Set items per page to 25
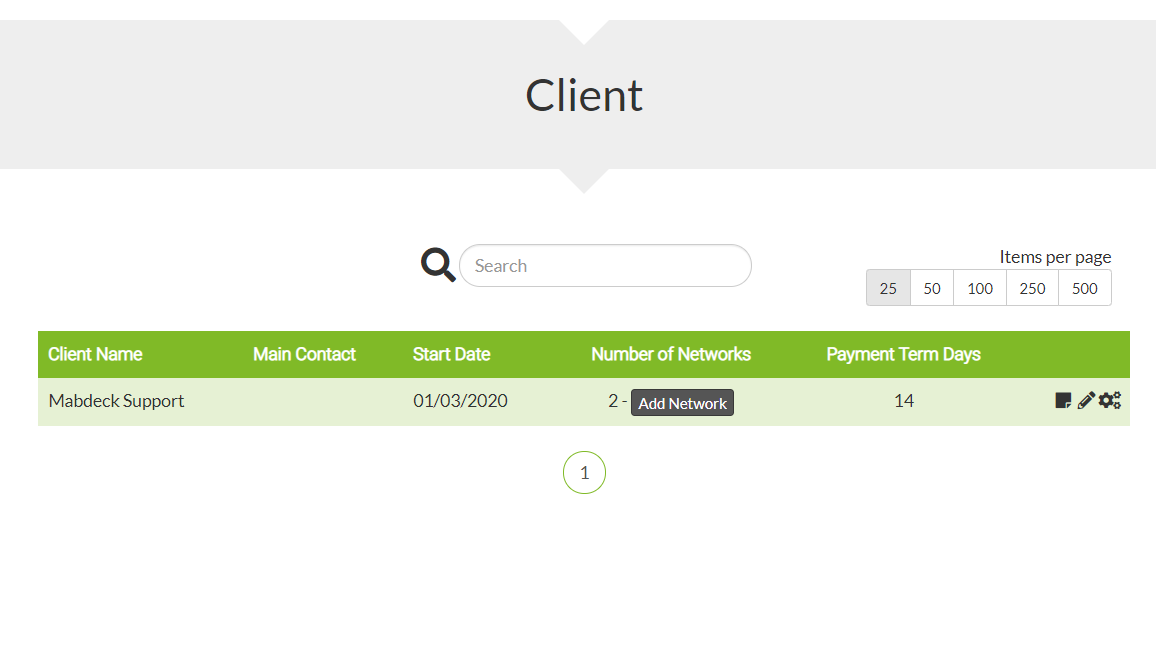The width and height of the screenshot is (1156, 649). (888, 288)
